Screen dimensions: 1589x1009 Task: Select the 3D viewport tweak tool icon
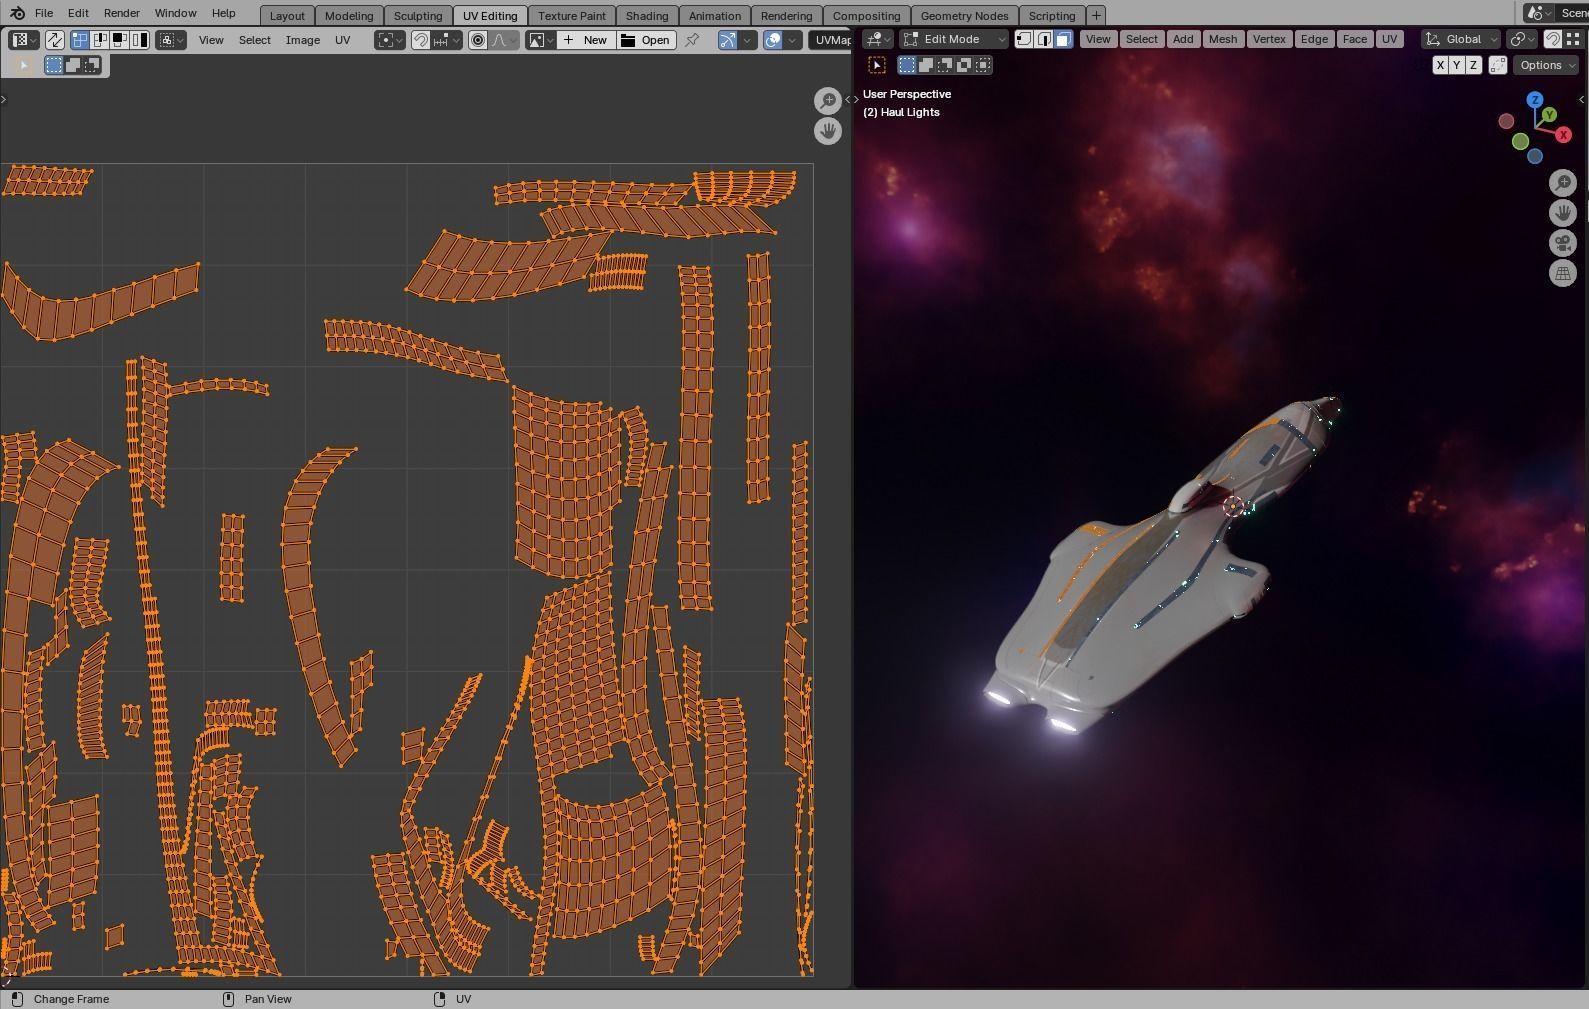click(x=877, y=65)
